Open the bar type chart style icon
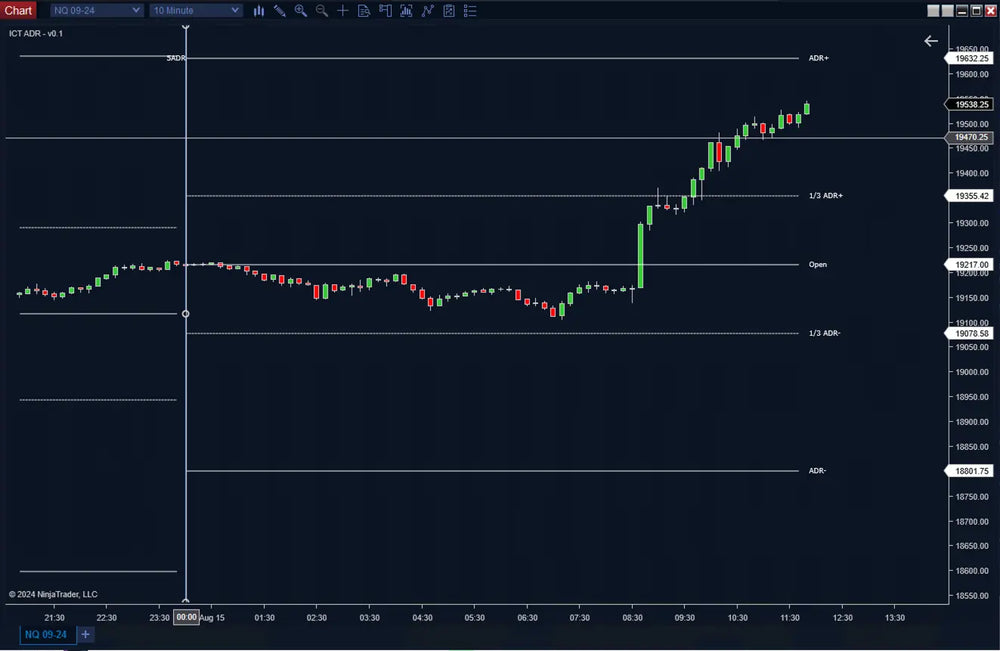This screenshot has width=1000, height=651. click(x=259, y=10)
